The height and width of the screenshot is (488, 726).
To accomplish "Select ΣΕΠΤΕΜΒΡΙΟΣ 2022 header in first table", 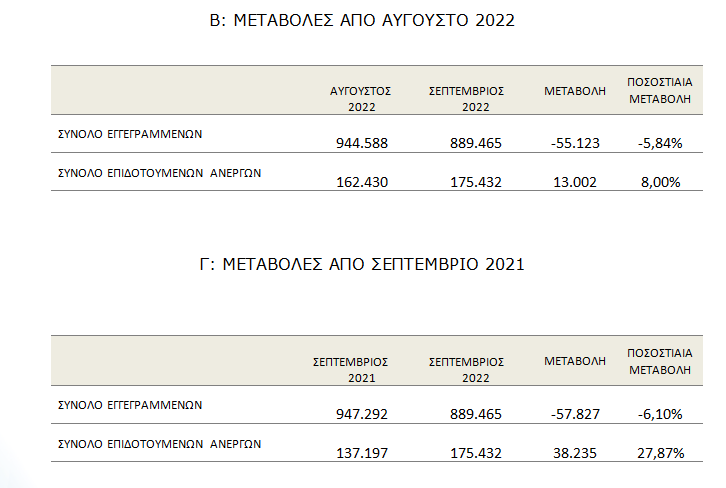I will pos(466,99).
